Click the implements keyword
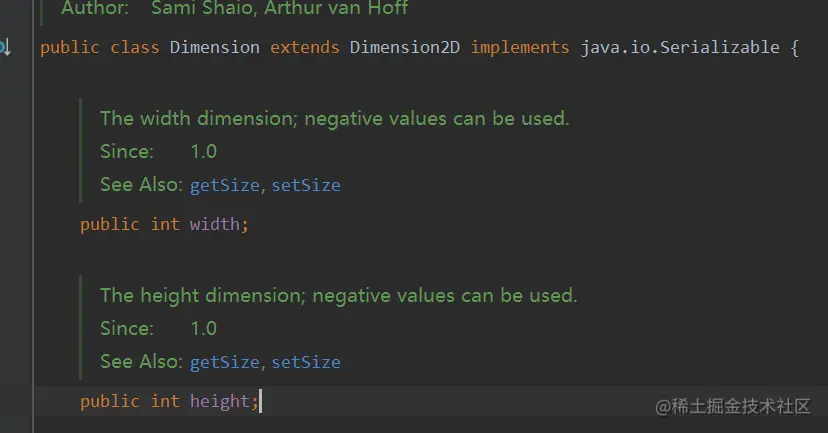Viewport: 828px width, 433px height. click(520, 48)
